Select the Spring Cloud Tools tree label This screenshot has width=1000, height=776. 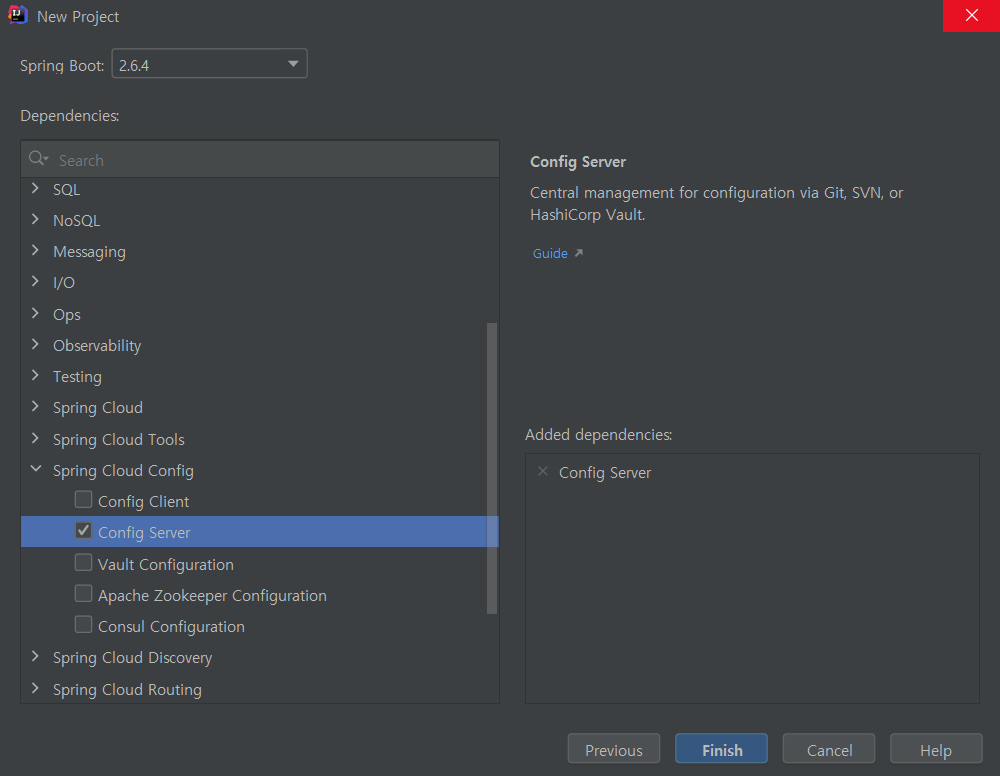click(x=119, y=439)
